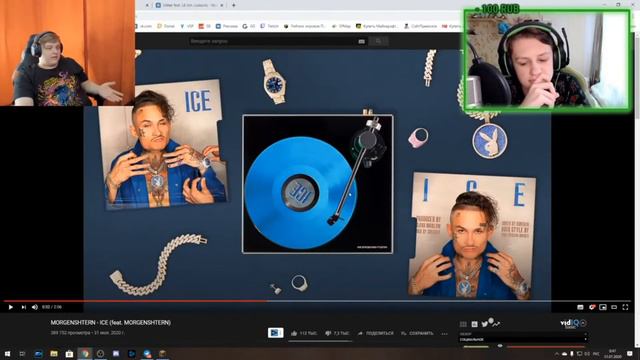Image resolution: width=640 pixels, height=360 pixels.
Task: Click the grid icon in the vidIQ panel
Action: [x=463, y=324]
